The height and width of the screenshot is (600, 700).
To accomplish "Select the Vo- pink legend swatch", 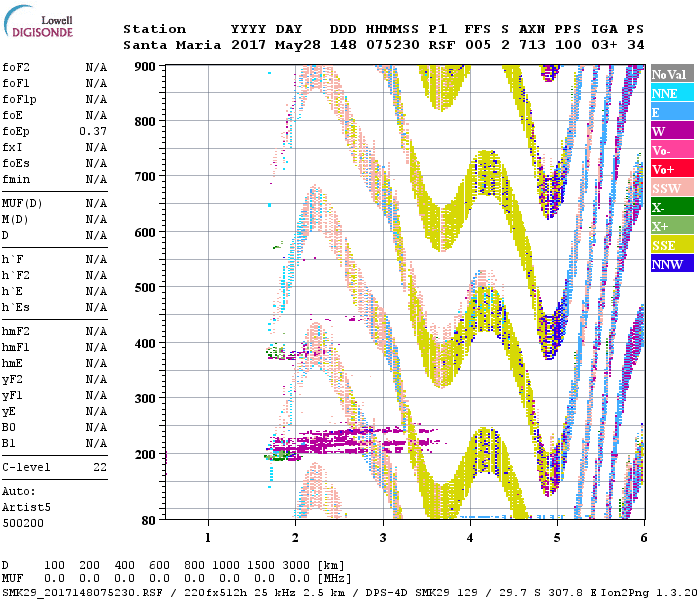I will coord(672,150).
